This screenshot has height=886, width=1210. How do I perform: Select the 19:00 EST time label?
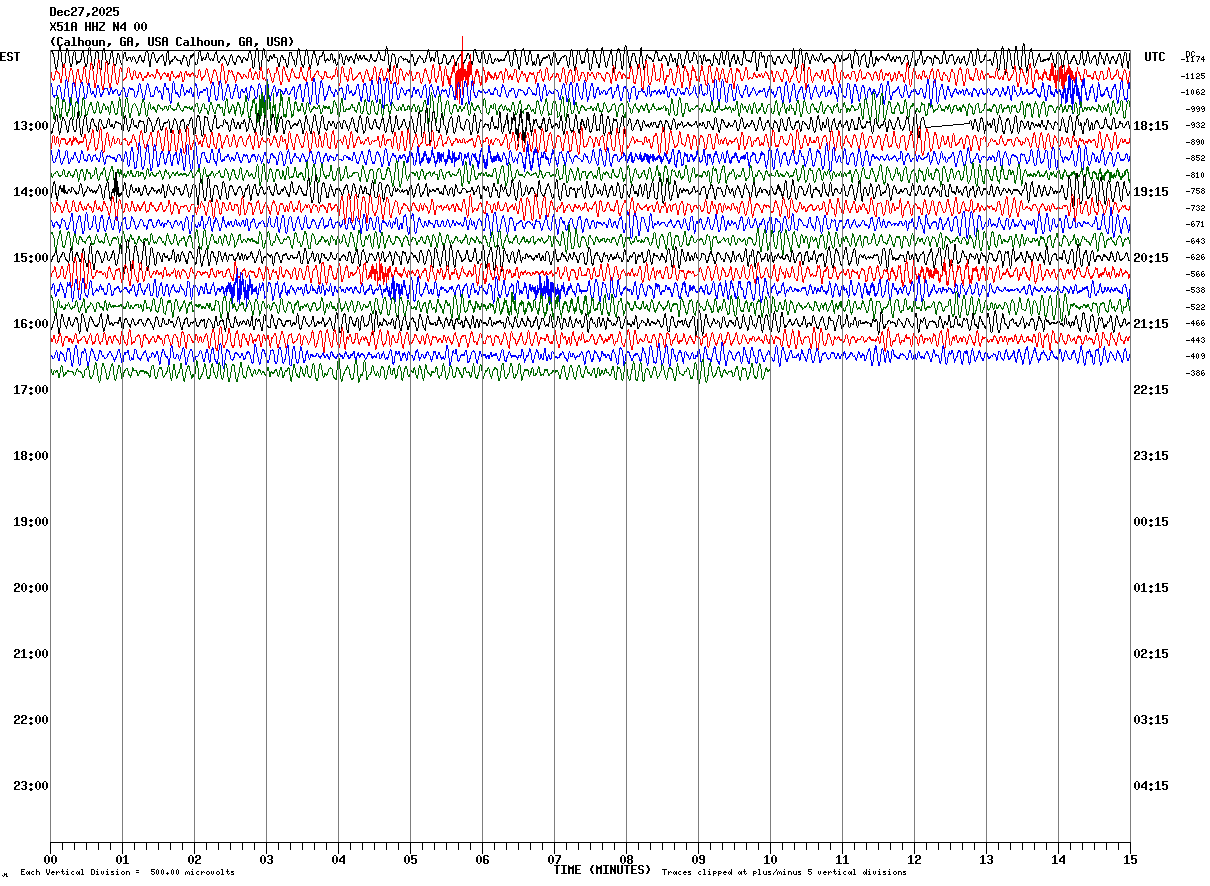pyautogui.click(x=31, y=522)
